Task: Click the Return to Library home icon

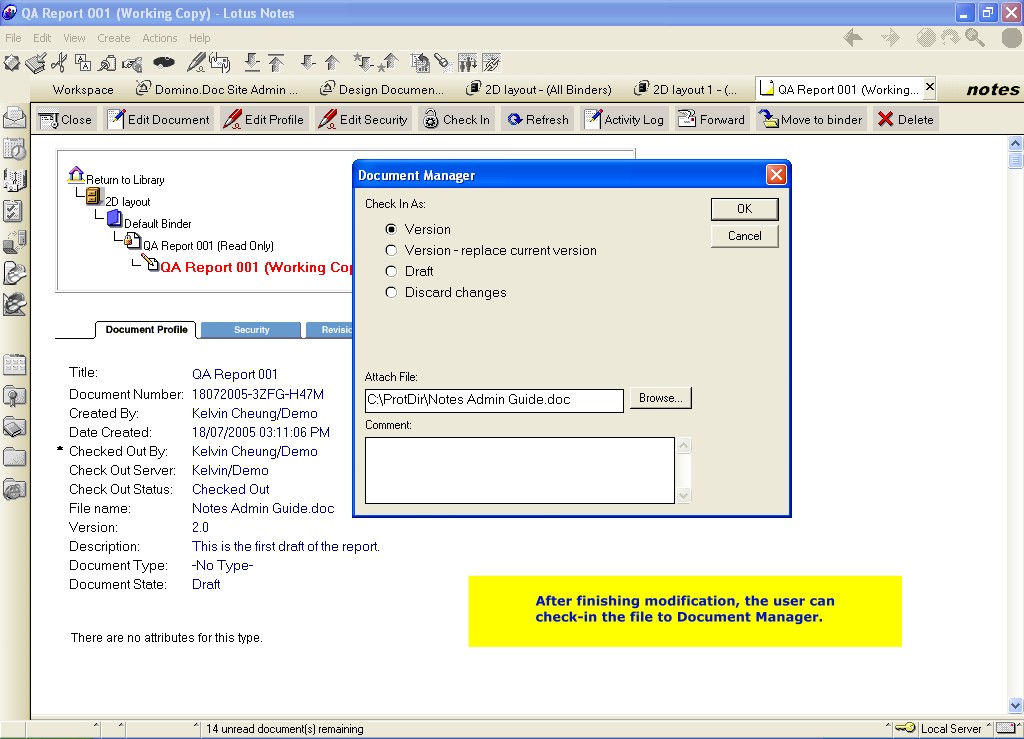Action: point(76,178)
